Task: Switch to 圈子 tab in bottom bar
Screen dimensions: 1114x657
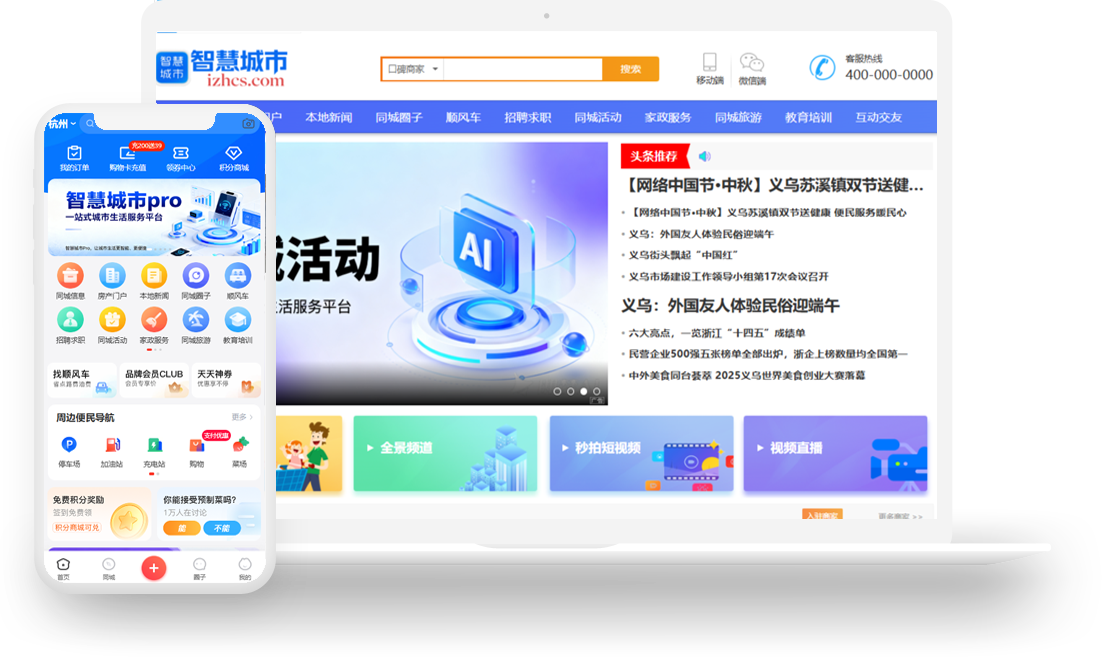Action: point(199,568)
